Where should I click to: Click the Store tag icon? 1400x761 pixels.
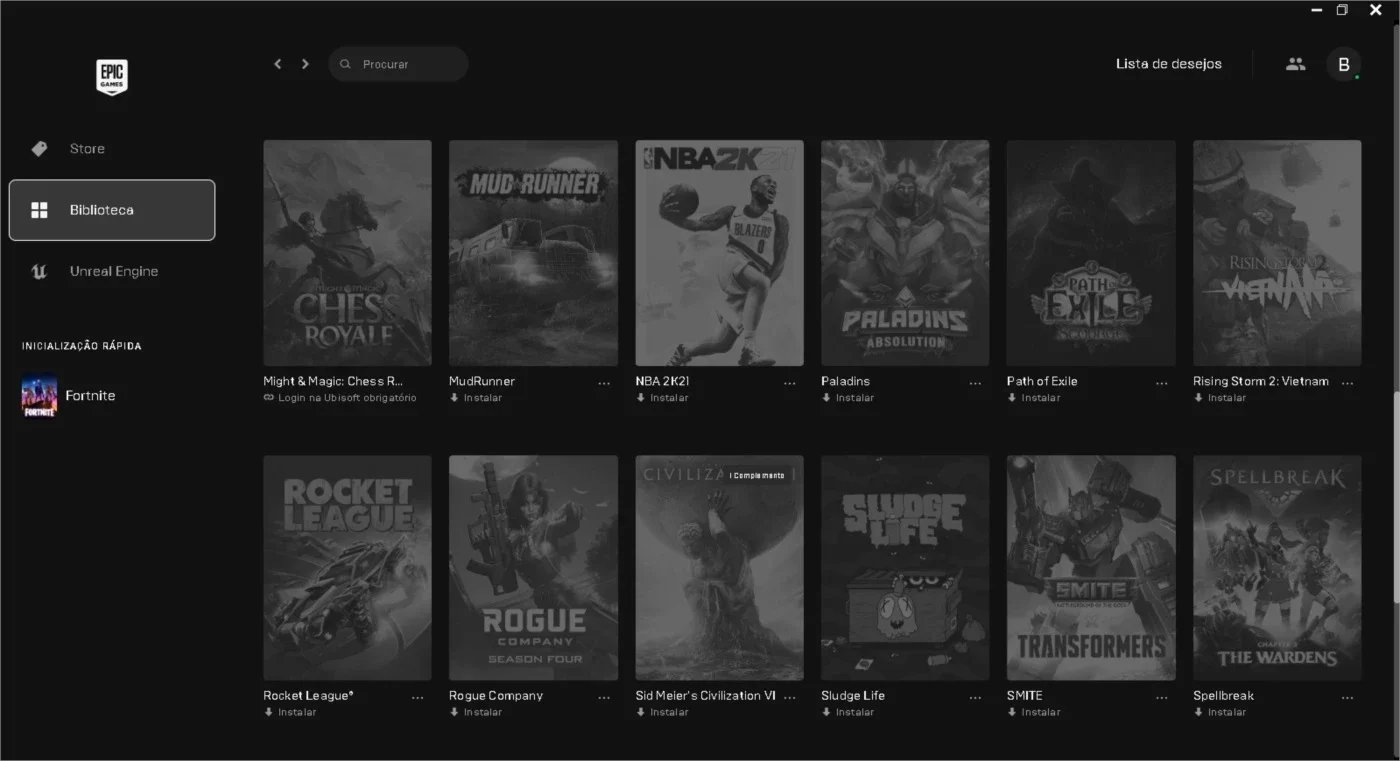(39, 149)
